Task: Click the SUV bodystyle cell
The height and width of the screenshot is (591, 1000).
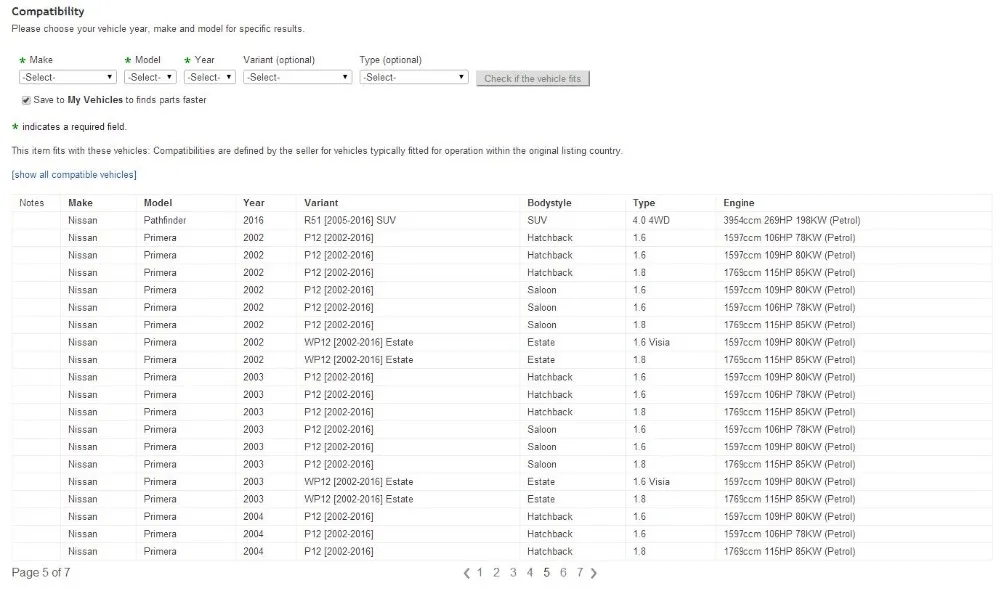Action: (537, 221)
